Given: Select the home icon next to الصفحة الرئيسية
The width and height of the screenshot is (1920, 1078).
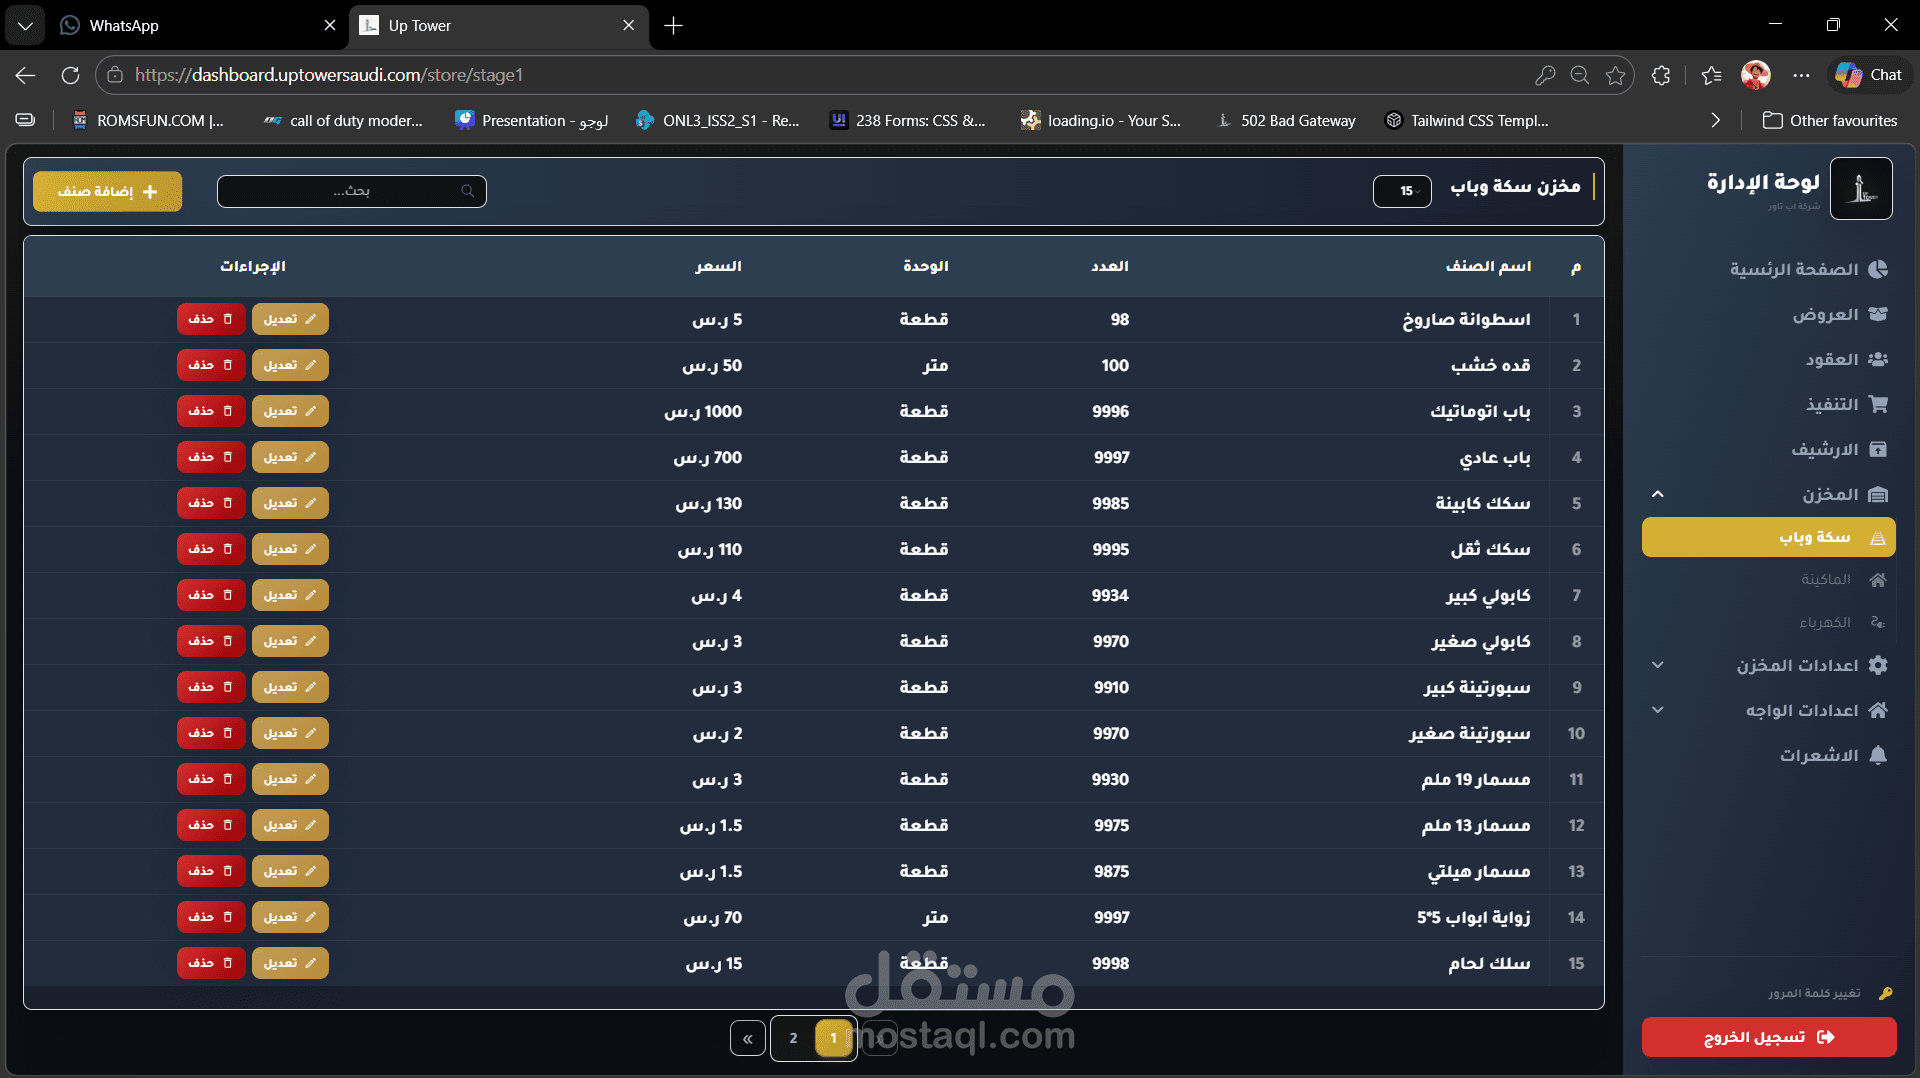Looking at the screenshot, I should pyautogui.click(x=1880, y=268).
